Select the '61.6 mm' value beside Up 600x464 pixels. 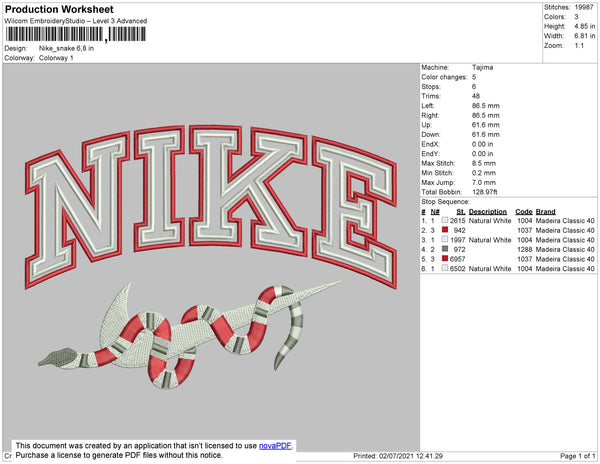tap(486, 125)
